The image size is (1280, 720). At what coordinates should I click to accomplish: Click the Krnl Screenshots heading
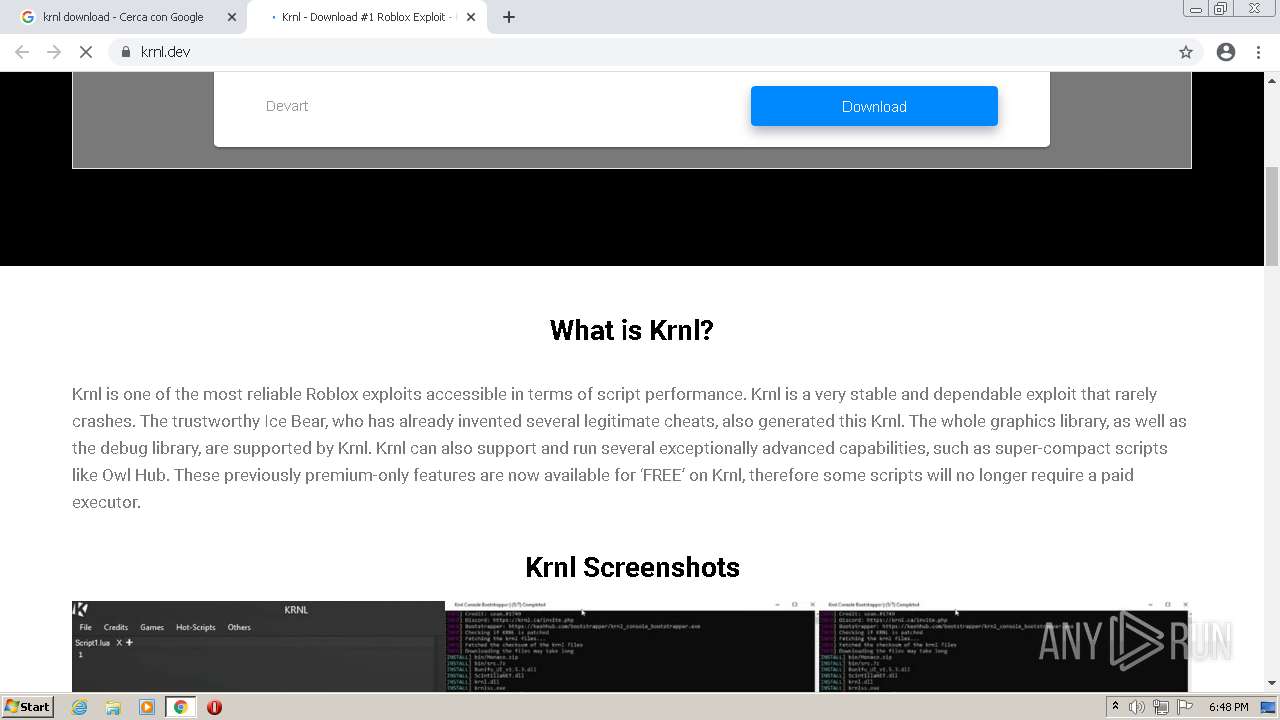coord(632,567)
